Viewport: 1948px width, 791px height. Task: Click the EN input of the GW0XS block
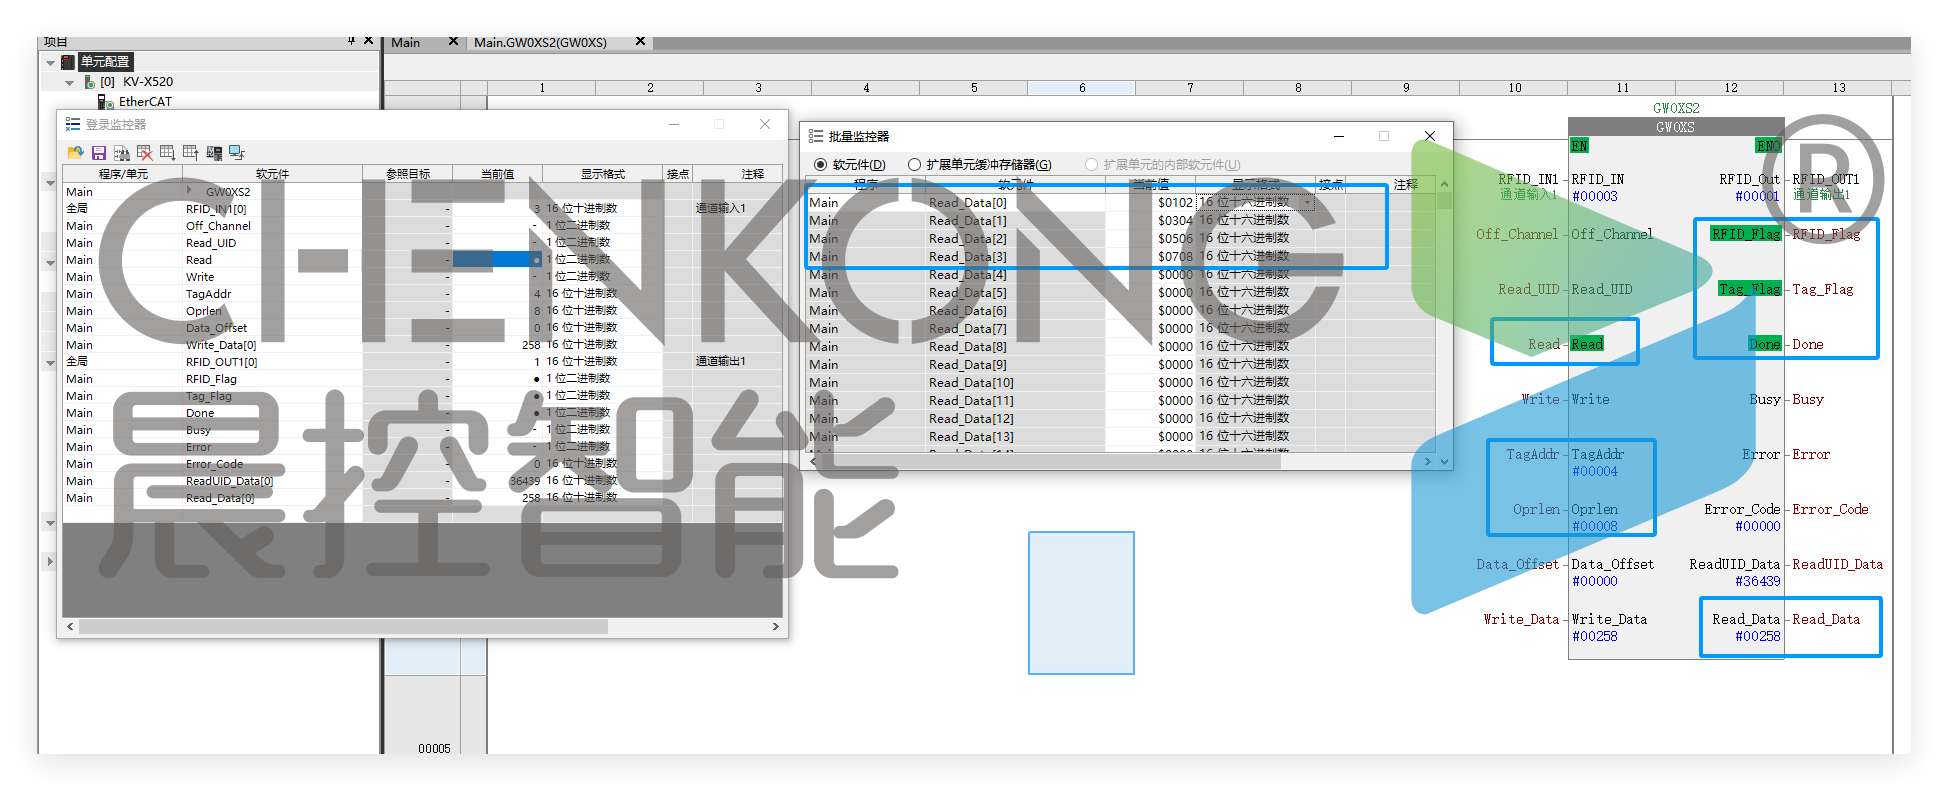[x=1579, y=146]
